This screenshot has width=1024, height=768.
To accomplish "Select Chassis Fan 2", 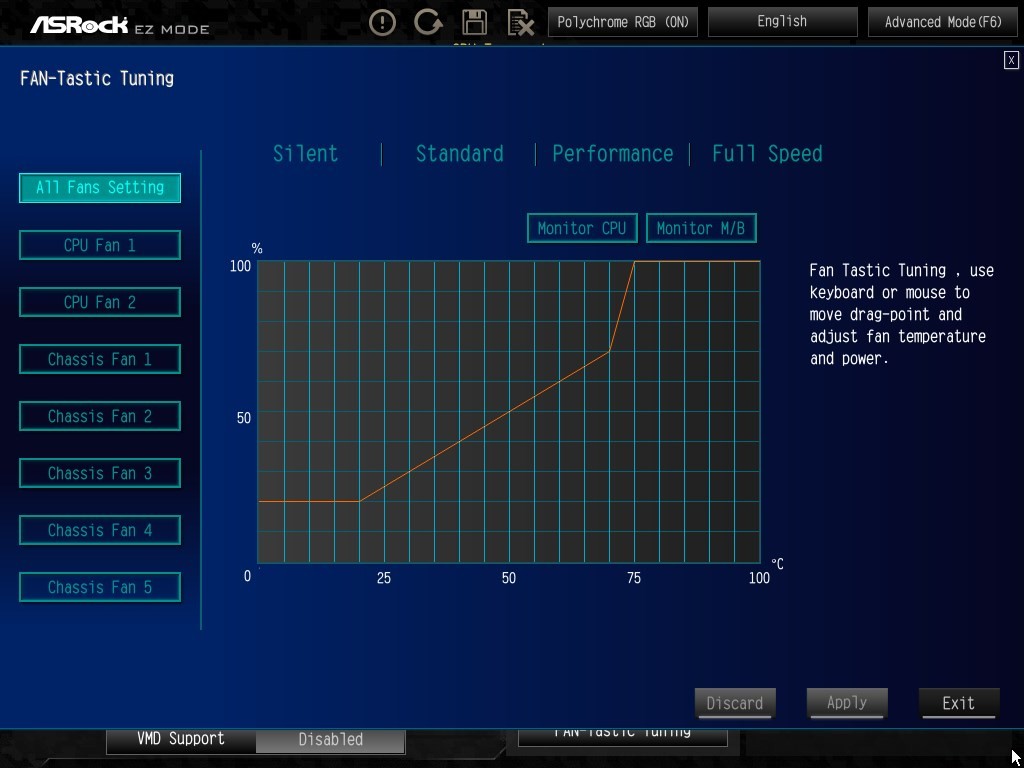I will (x=100, y=416).
